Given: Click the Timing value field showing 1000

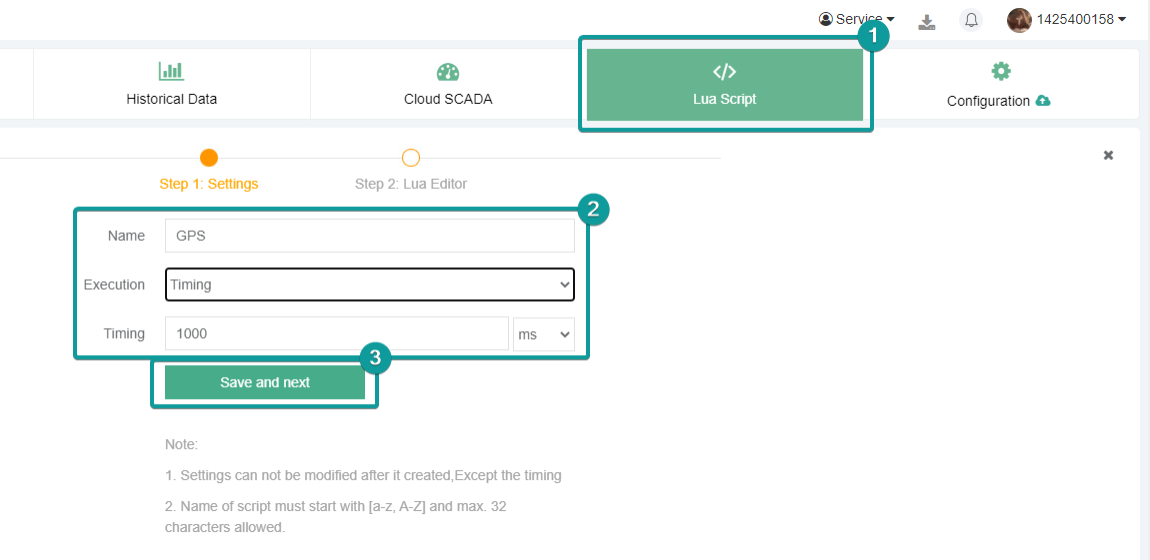Looking at the screenshot, I should [336, 334].
